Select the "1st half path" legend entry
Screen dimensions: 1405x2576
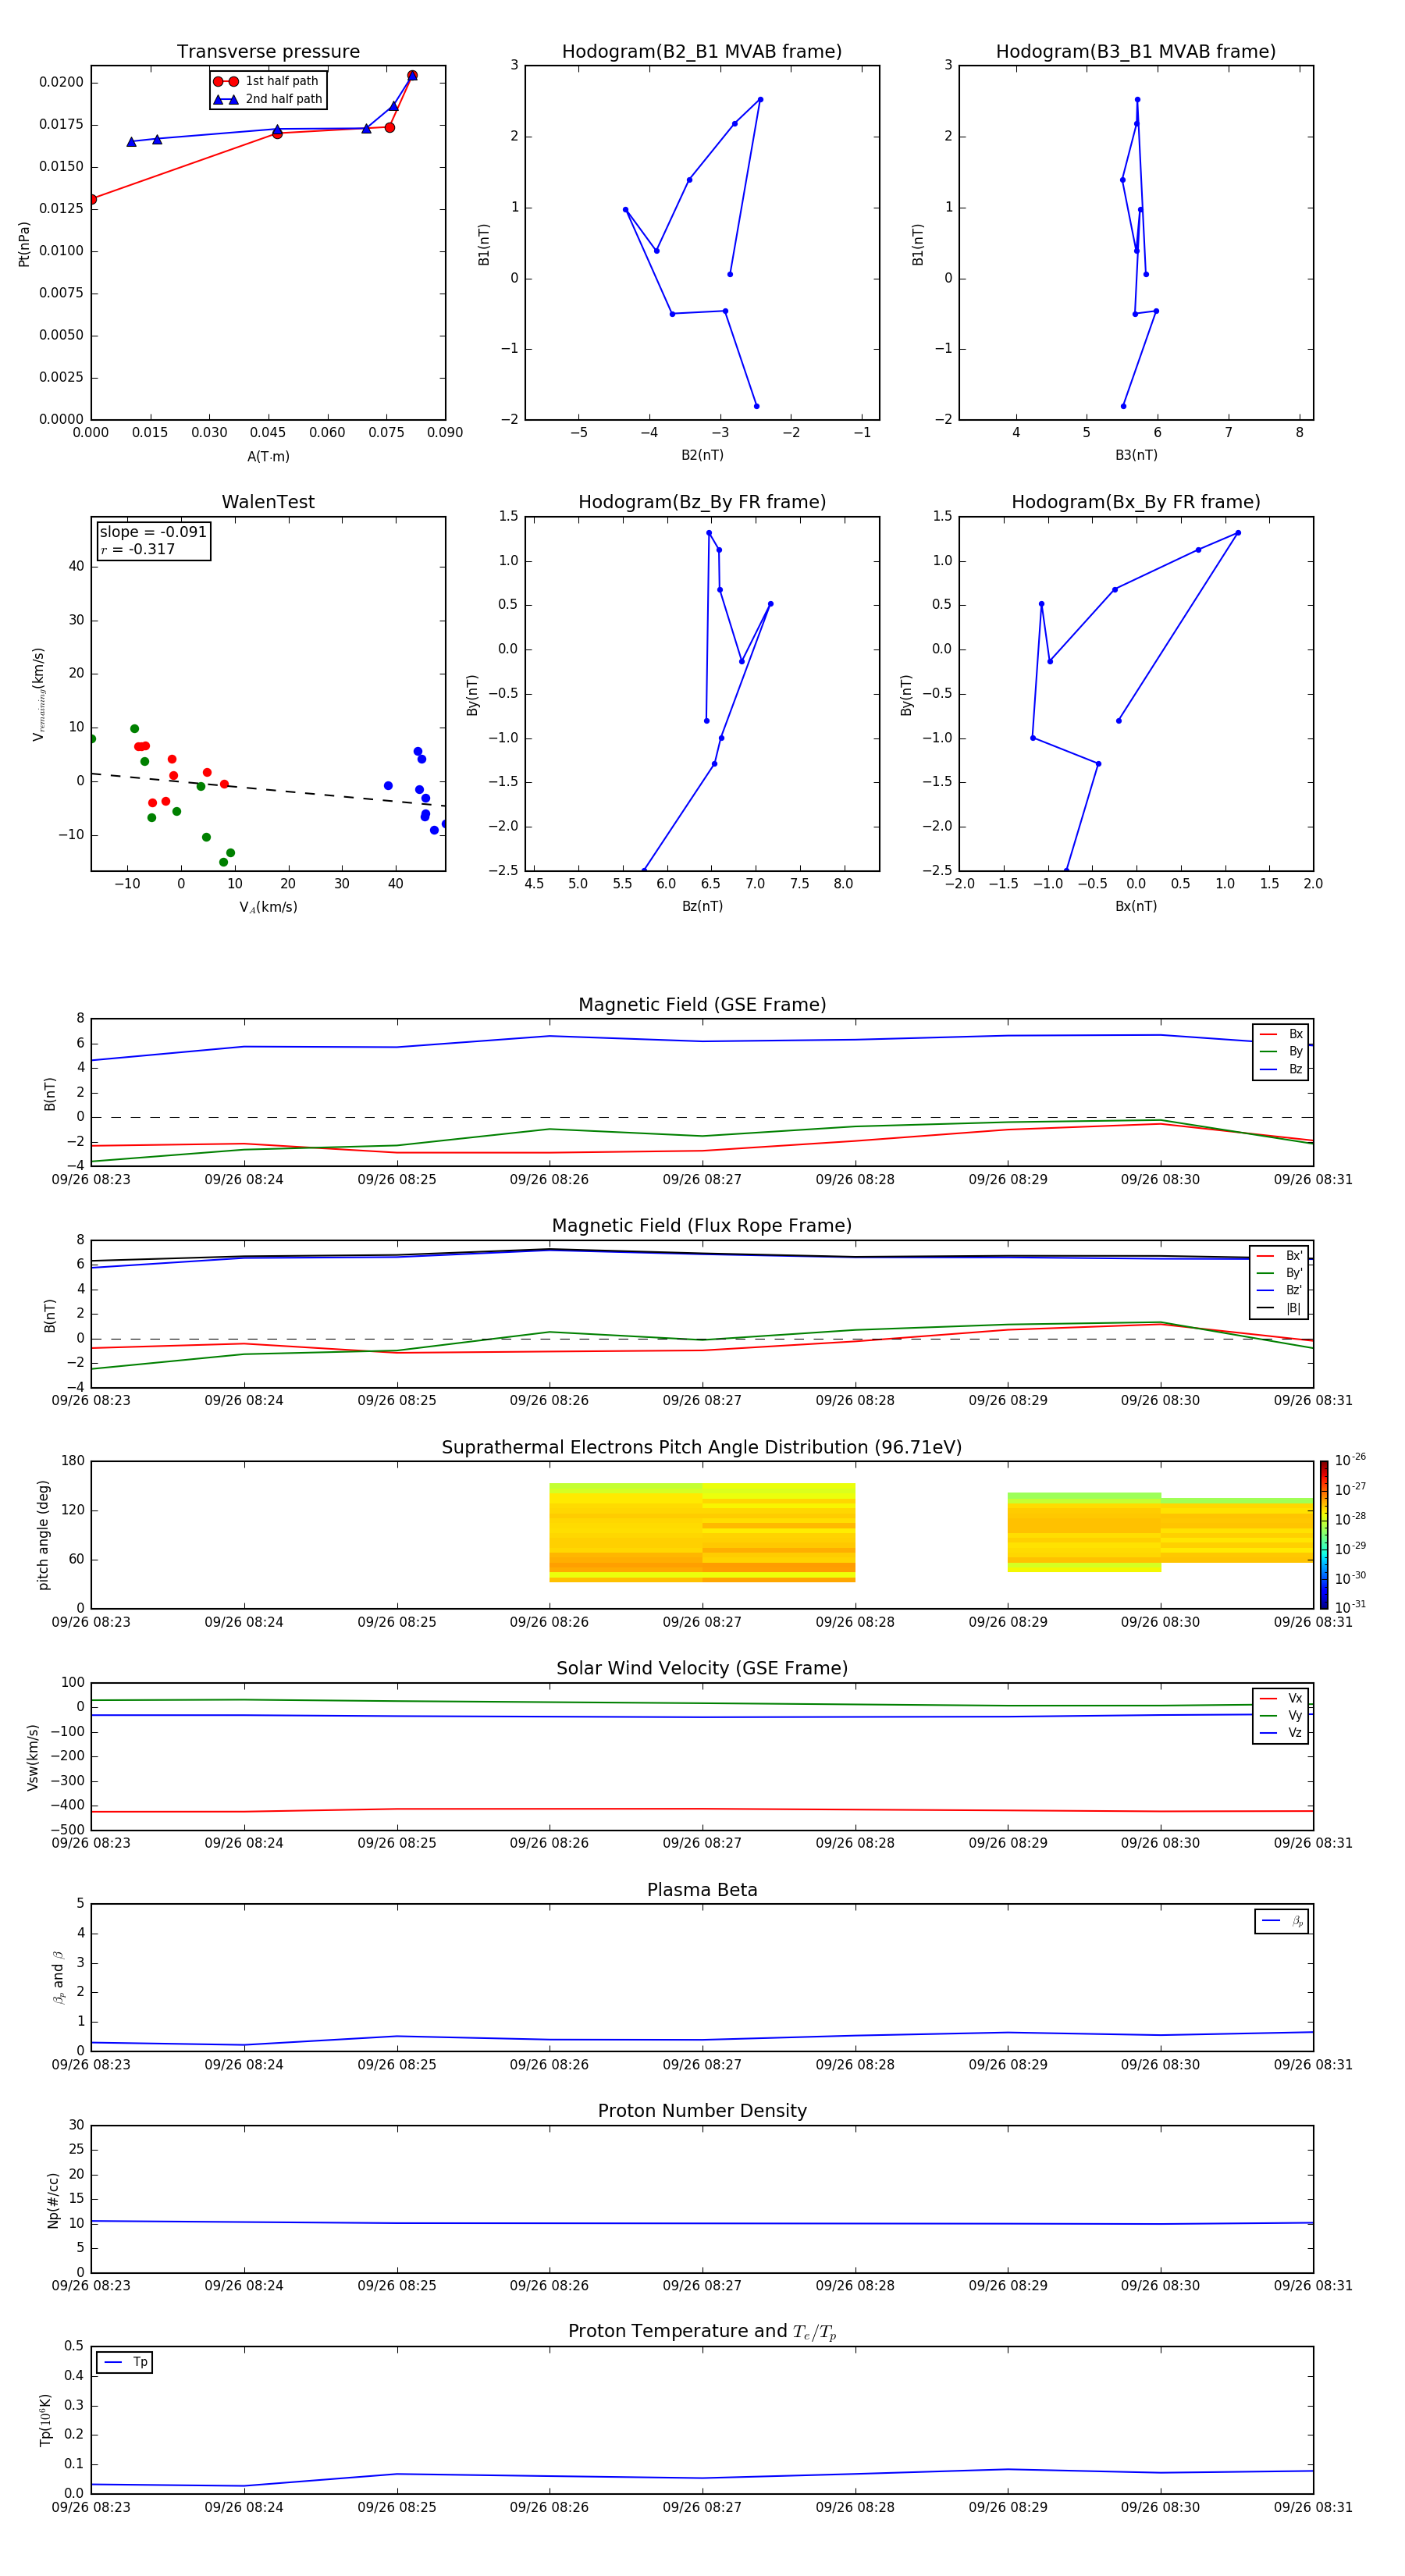[267, 81]
